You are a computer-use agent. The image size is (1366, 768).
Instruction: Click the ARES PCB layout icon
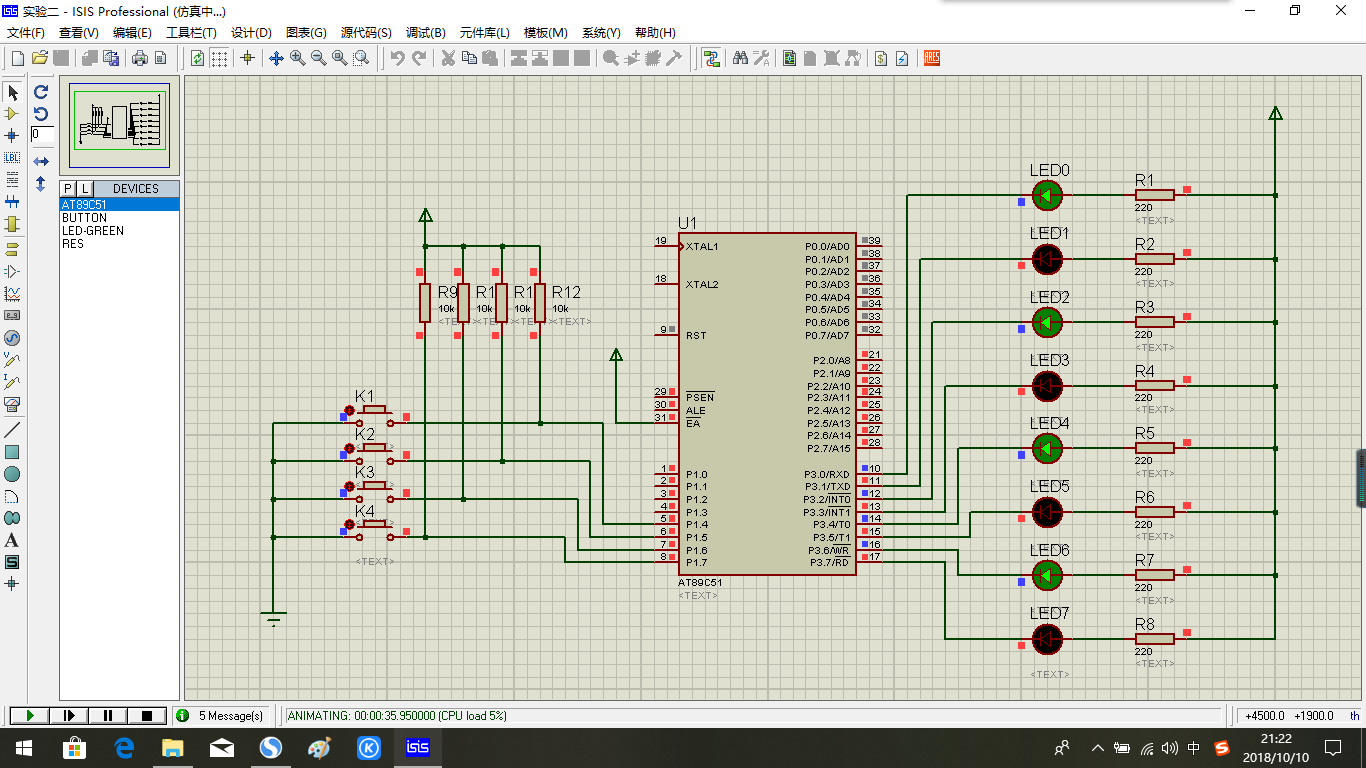931,58
